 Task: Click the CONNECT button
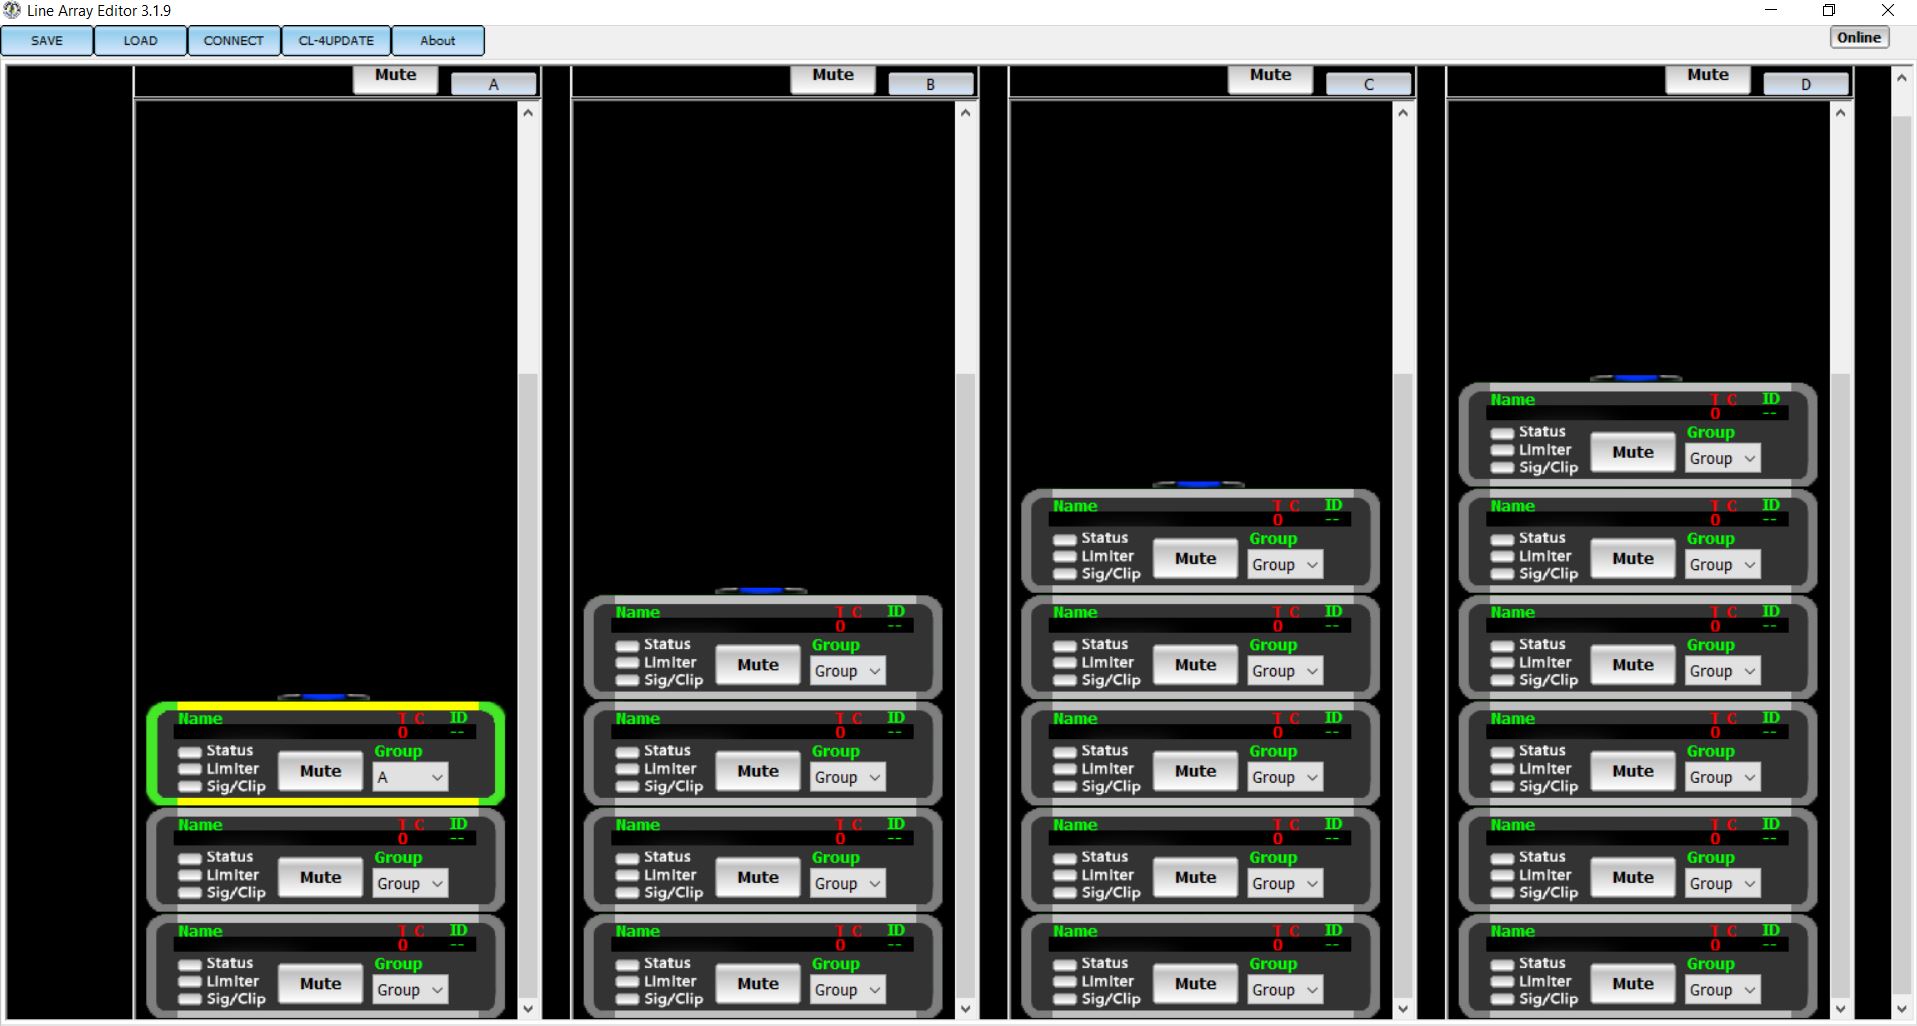click(233, 41)
